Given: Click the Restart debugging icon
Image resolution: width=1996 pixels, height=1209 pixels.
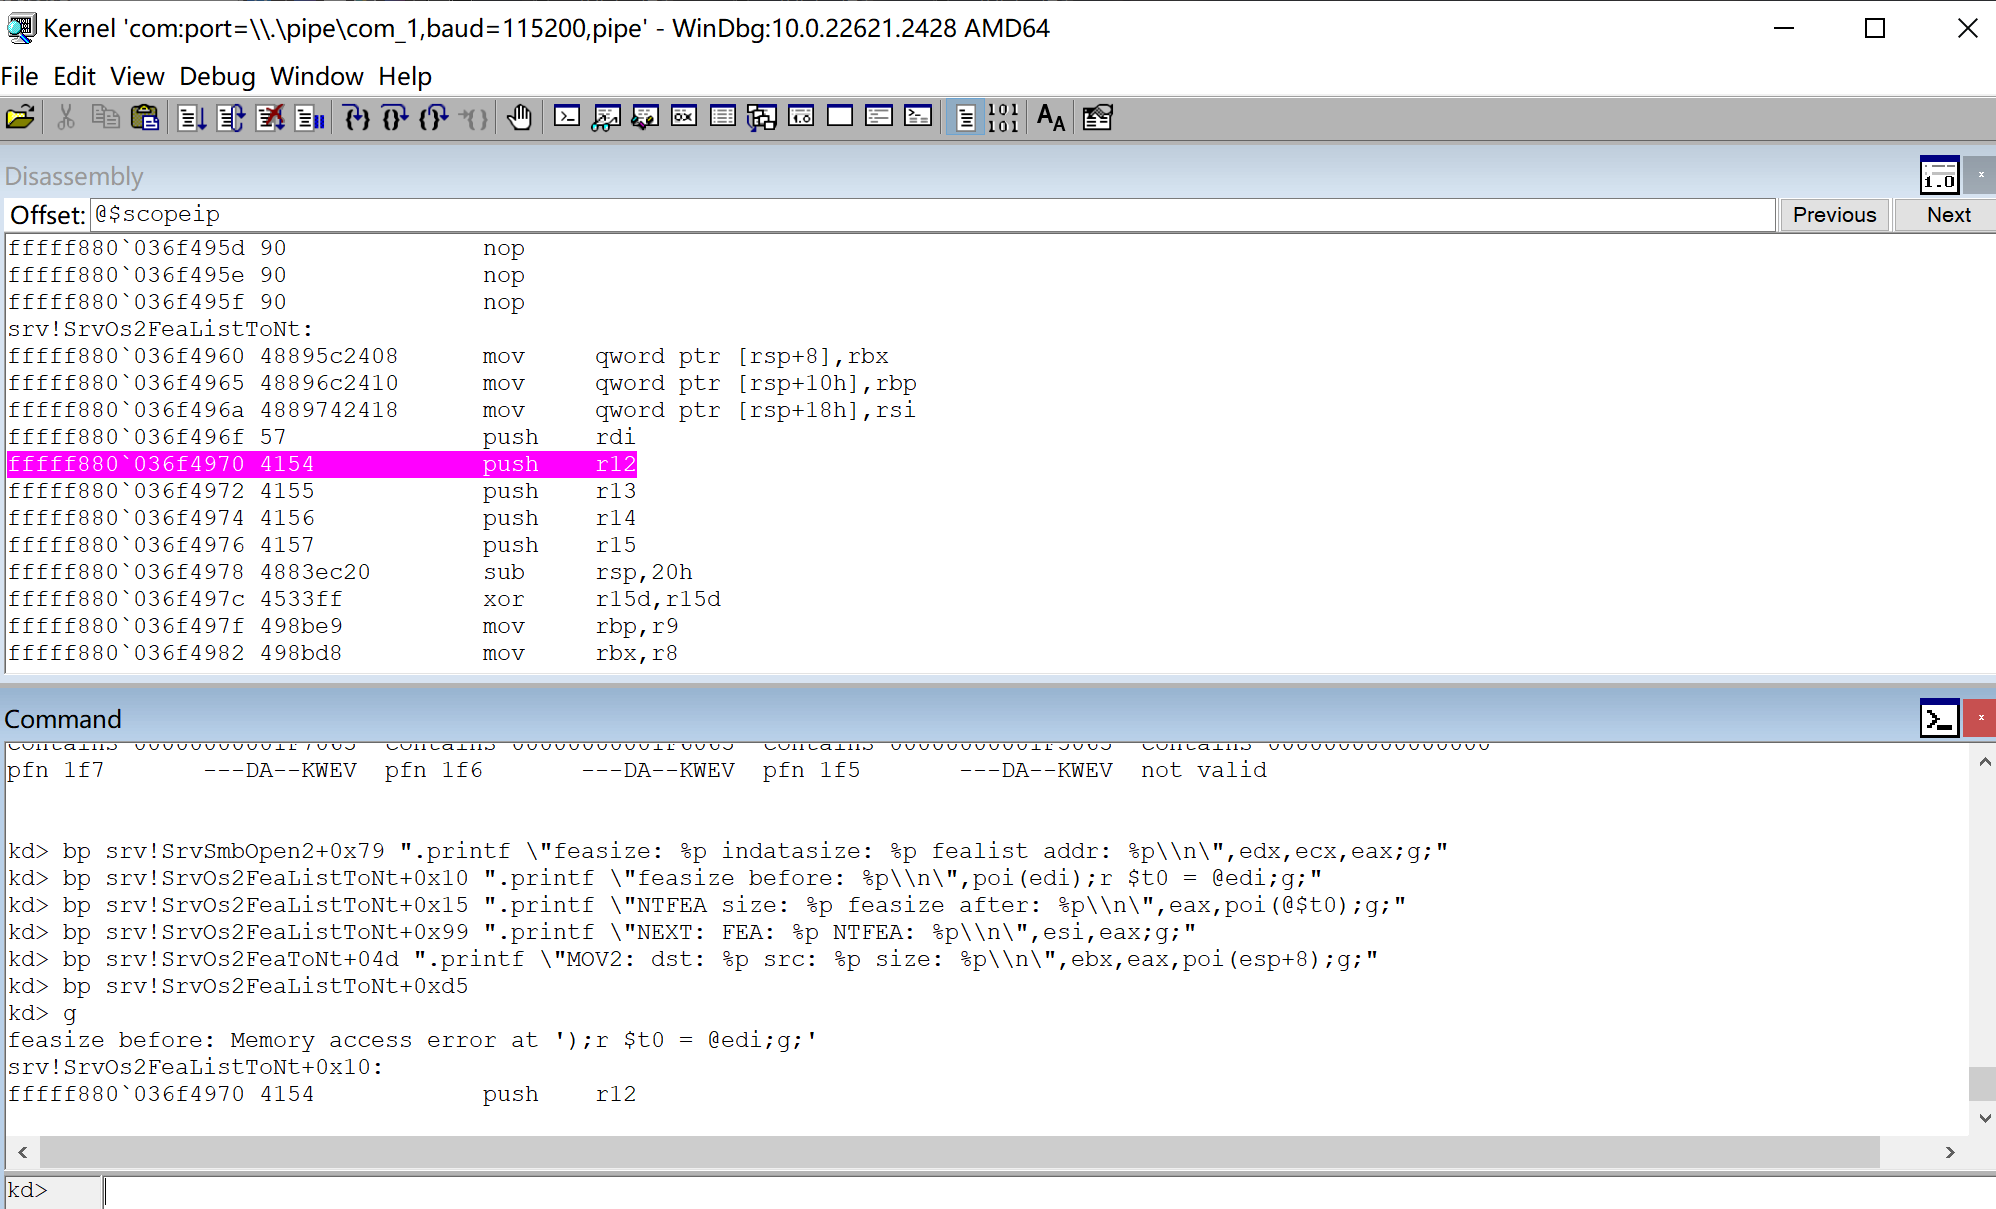Looking at the screenshot, I should 231,118.
